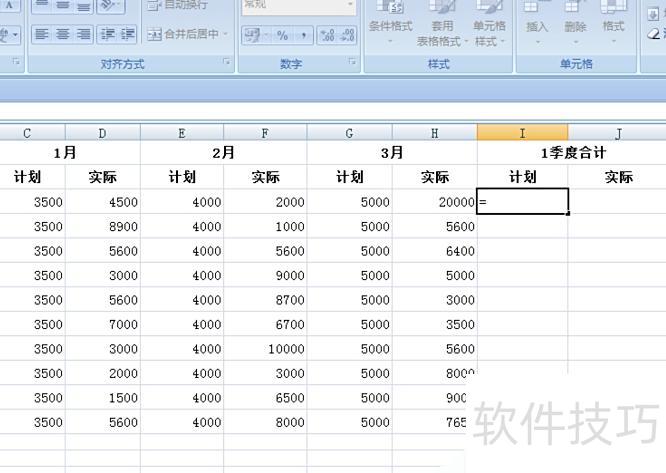Click the cell with value 8900

coord(102,226)
